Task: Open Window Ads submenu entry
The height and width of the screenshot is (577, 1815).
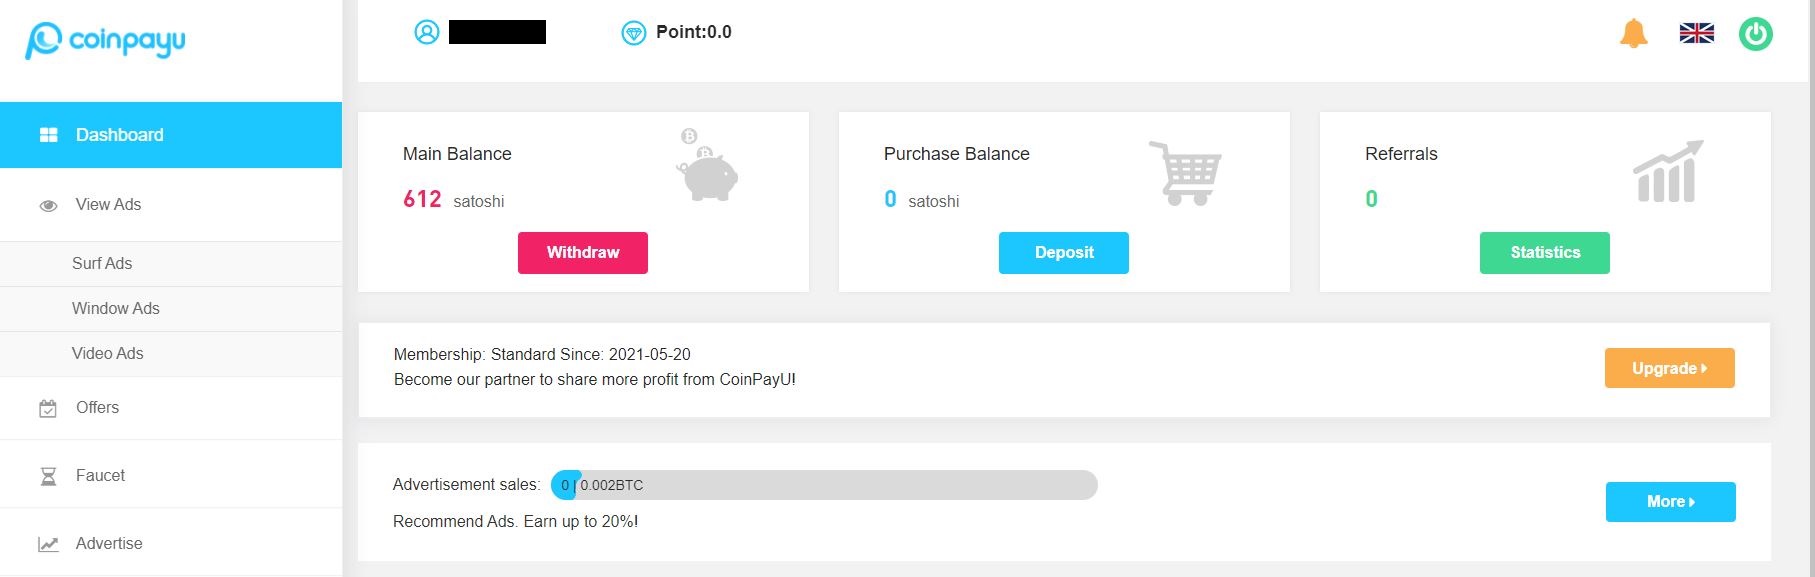Action: tap(171, 309)
